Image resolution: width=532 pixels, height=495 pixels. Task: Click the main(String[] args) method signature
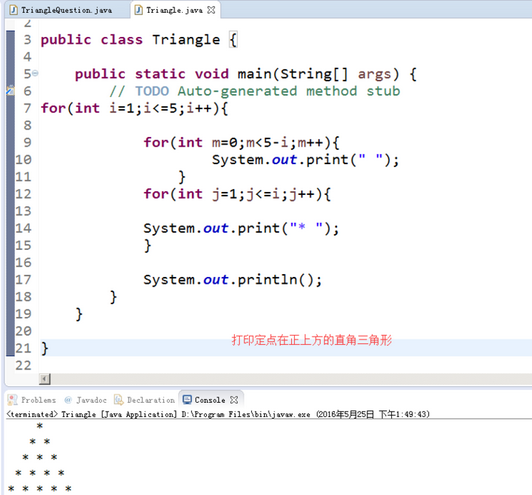point(318,74)
